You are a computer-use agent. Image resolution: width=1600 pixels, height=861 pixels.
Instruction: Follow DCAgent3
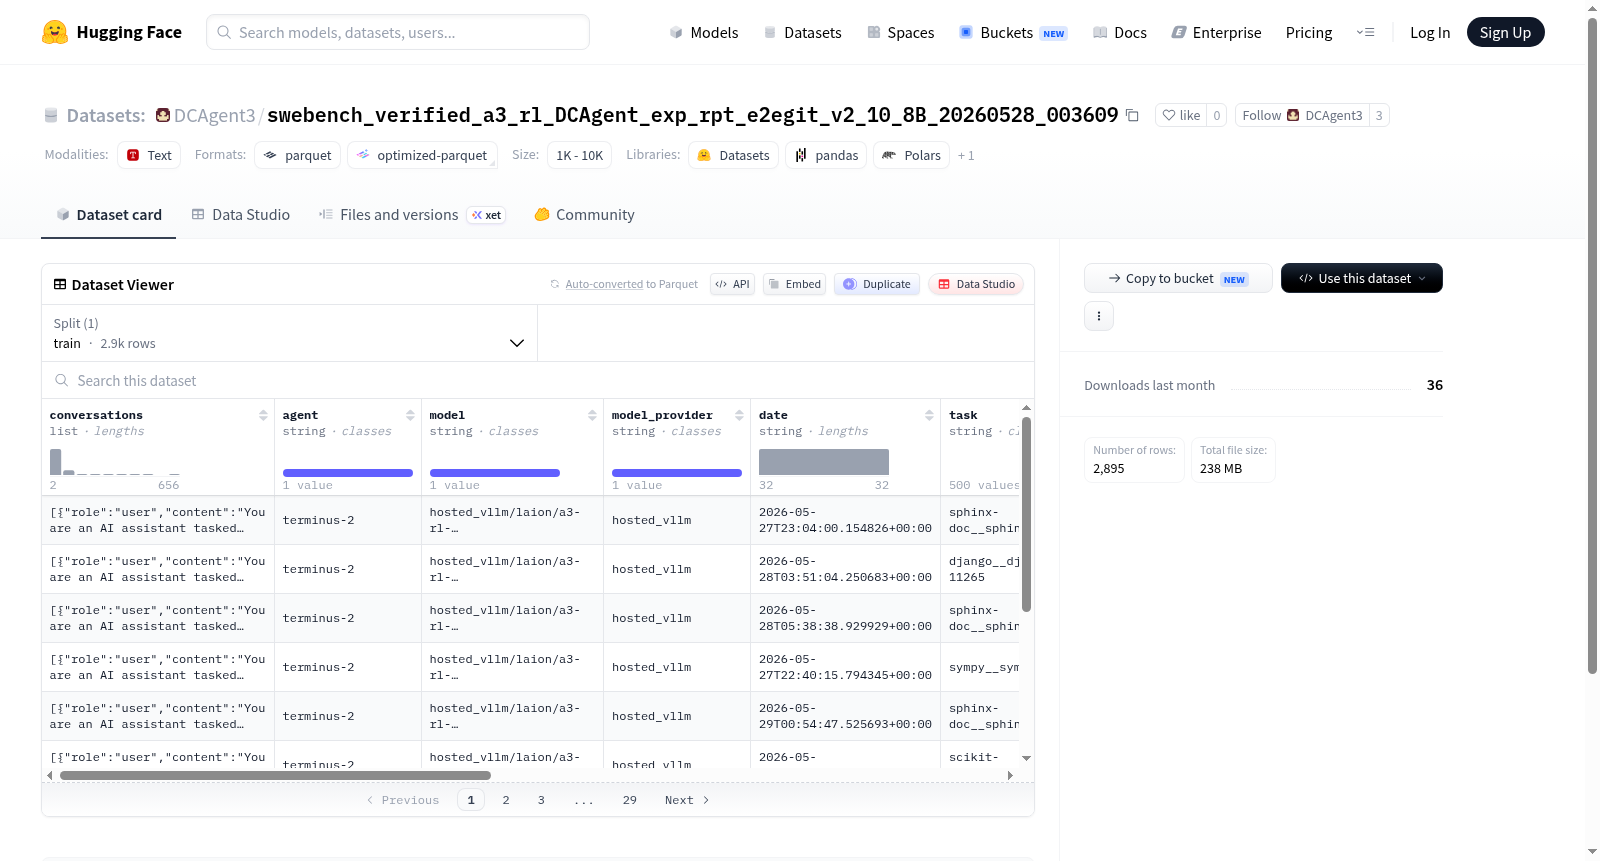coord(1302,115)
